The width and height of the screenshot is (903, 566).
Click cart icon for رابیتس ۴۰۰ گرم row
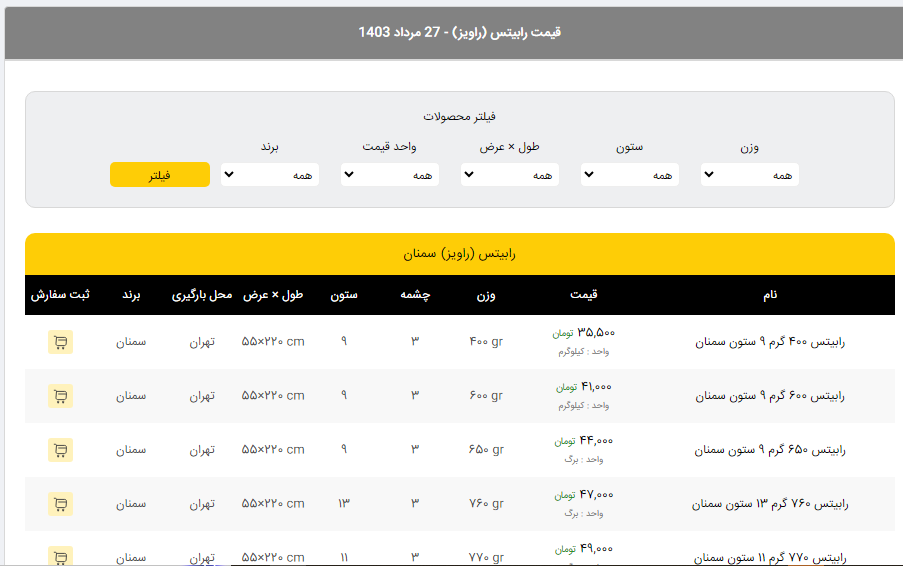(60, 342)
